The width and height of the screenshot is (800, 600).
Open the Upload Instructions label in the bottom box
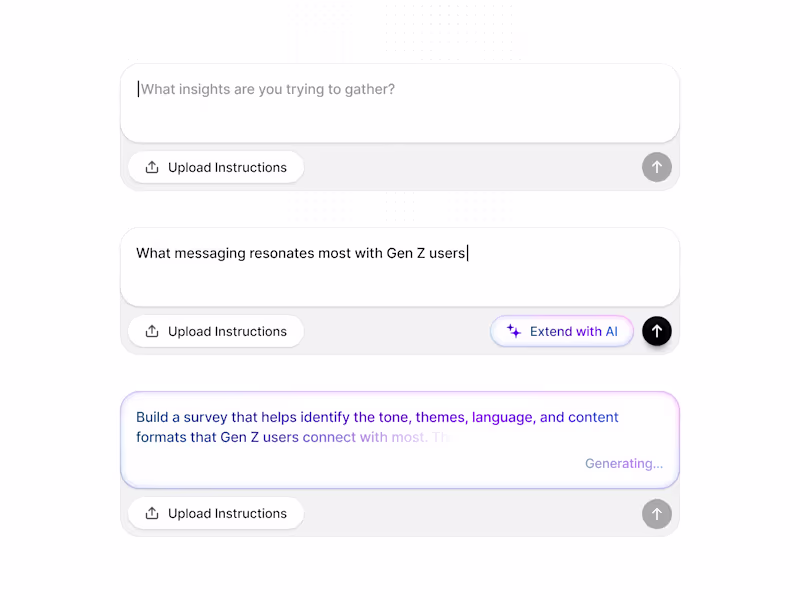point(227,514)
